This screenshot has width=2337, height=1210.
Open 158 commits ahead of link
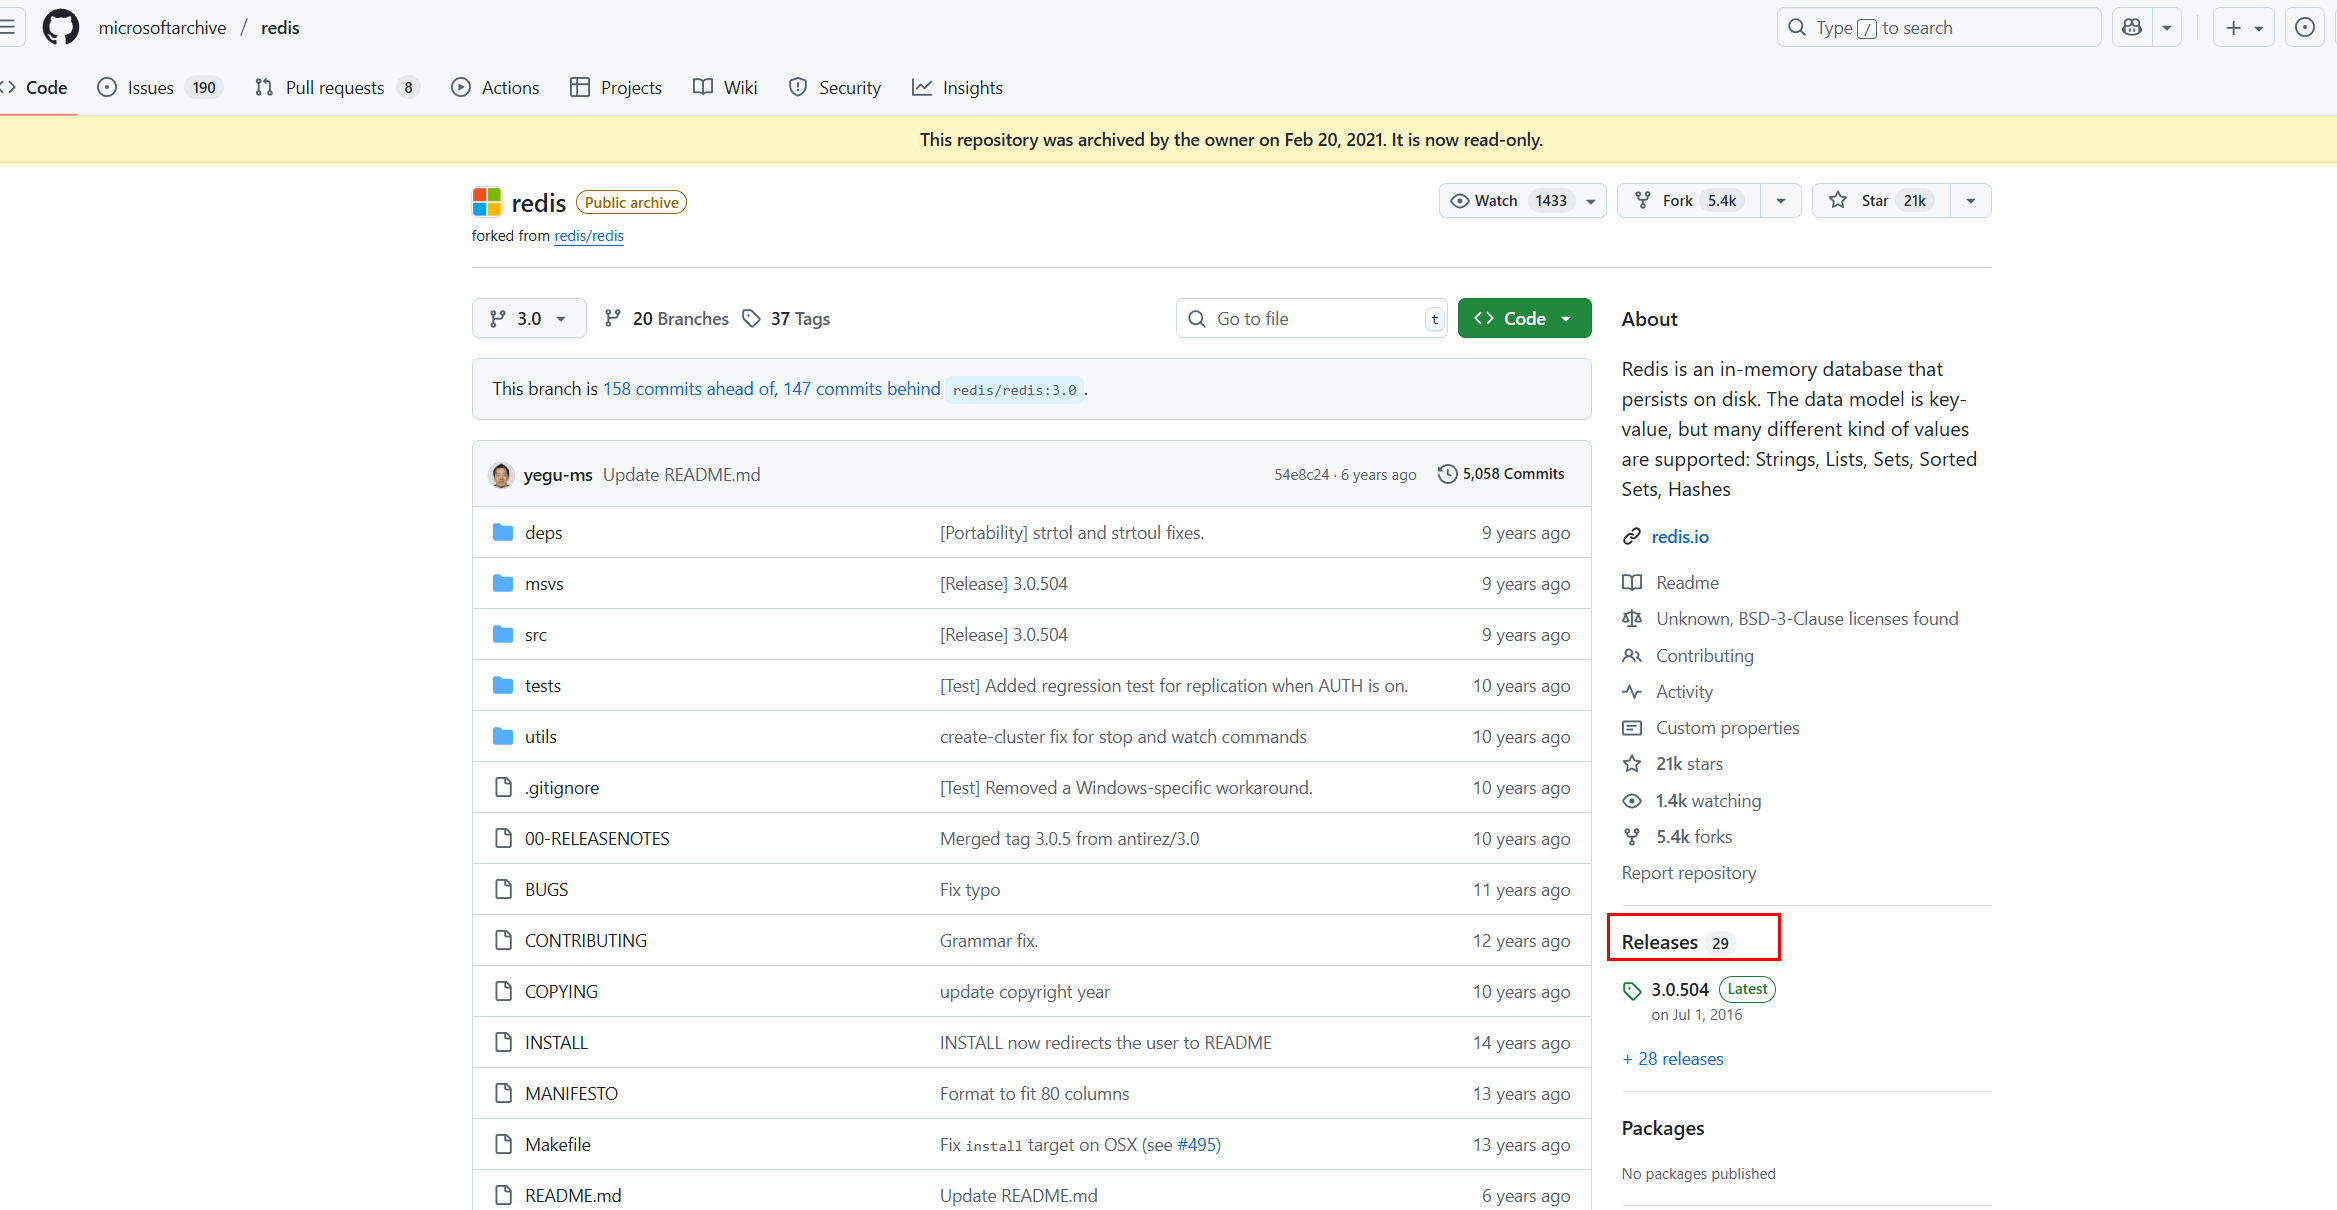tap(688, 388)
